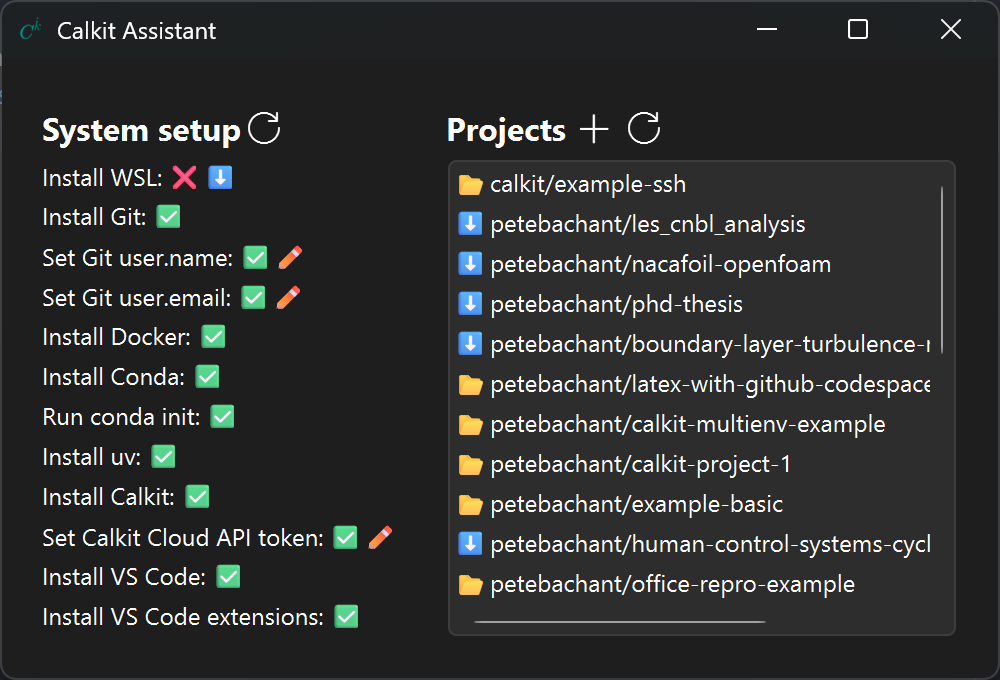Click the Calkit Cloud API token checkmark
Screen dimensions: 1000x680
point(345,538)
